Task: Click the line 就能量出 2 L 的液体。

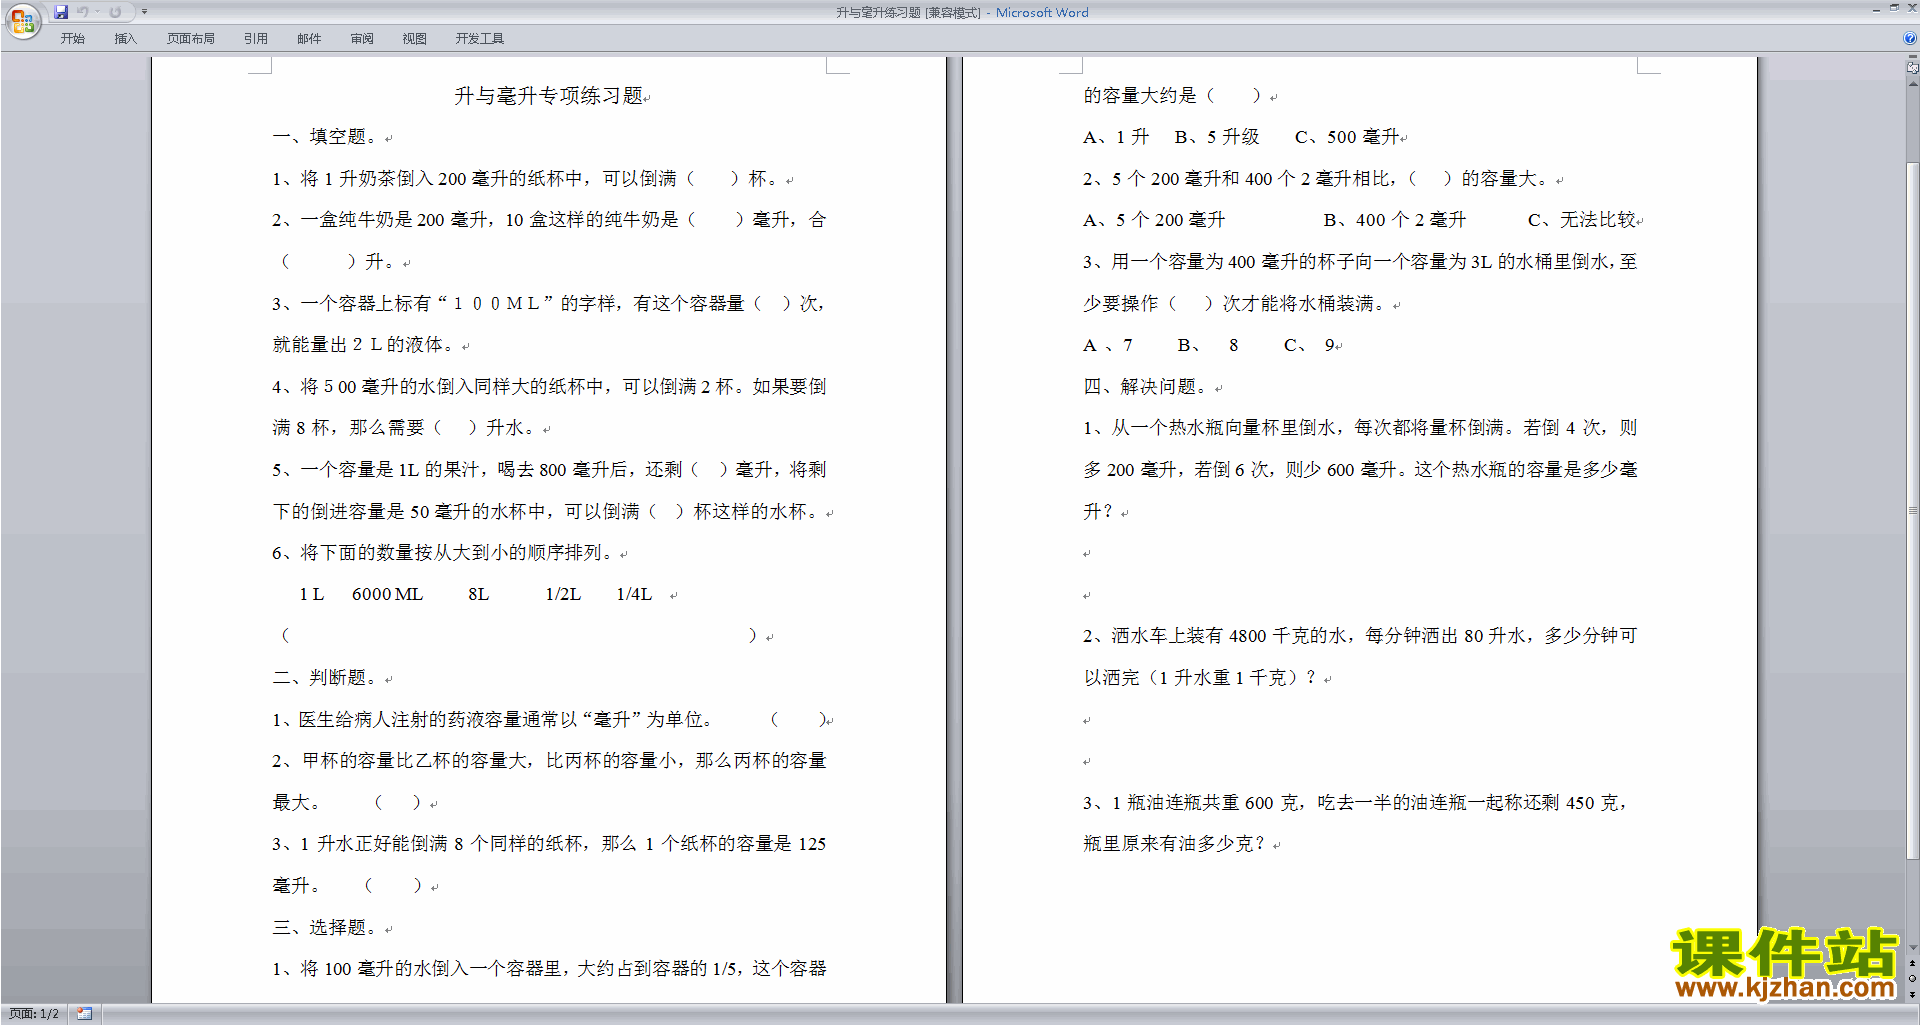Action: point(364,345)
